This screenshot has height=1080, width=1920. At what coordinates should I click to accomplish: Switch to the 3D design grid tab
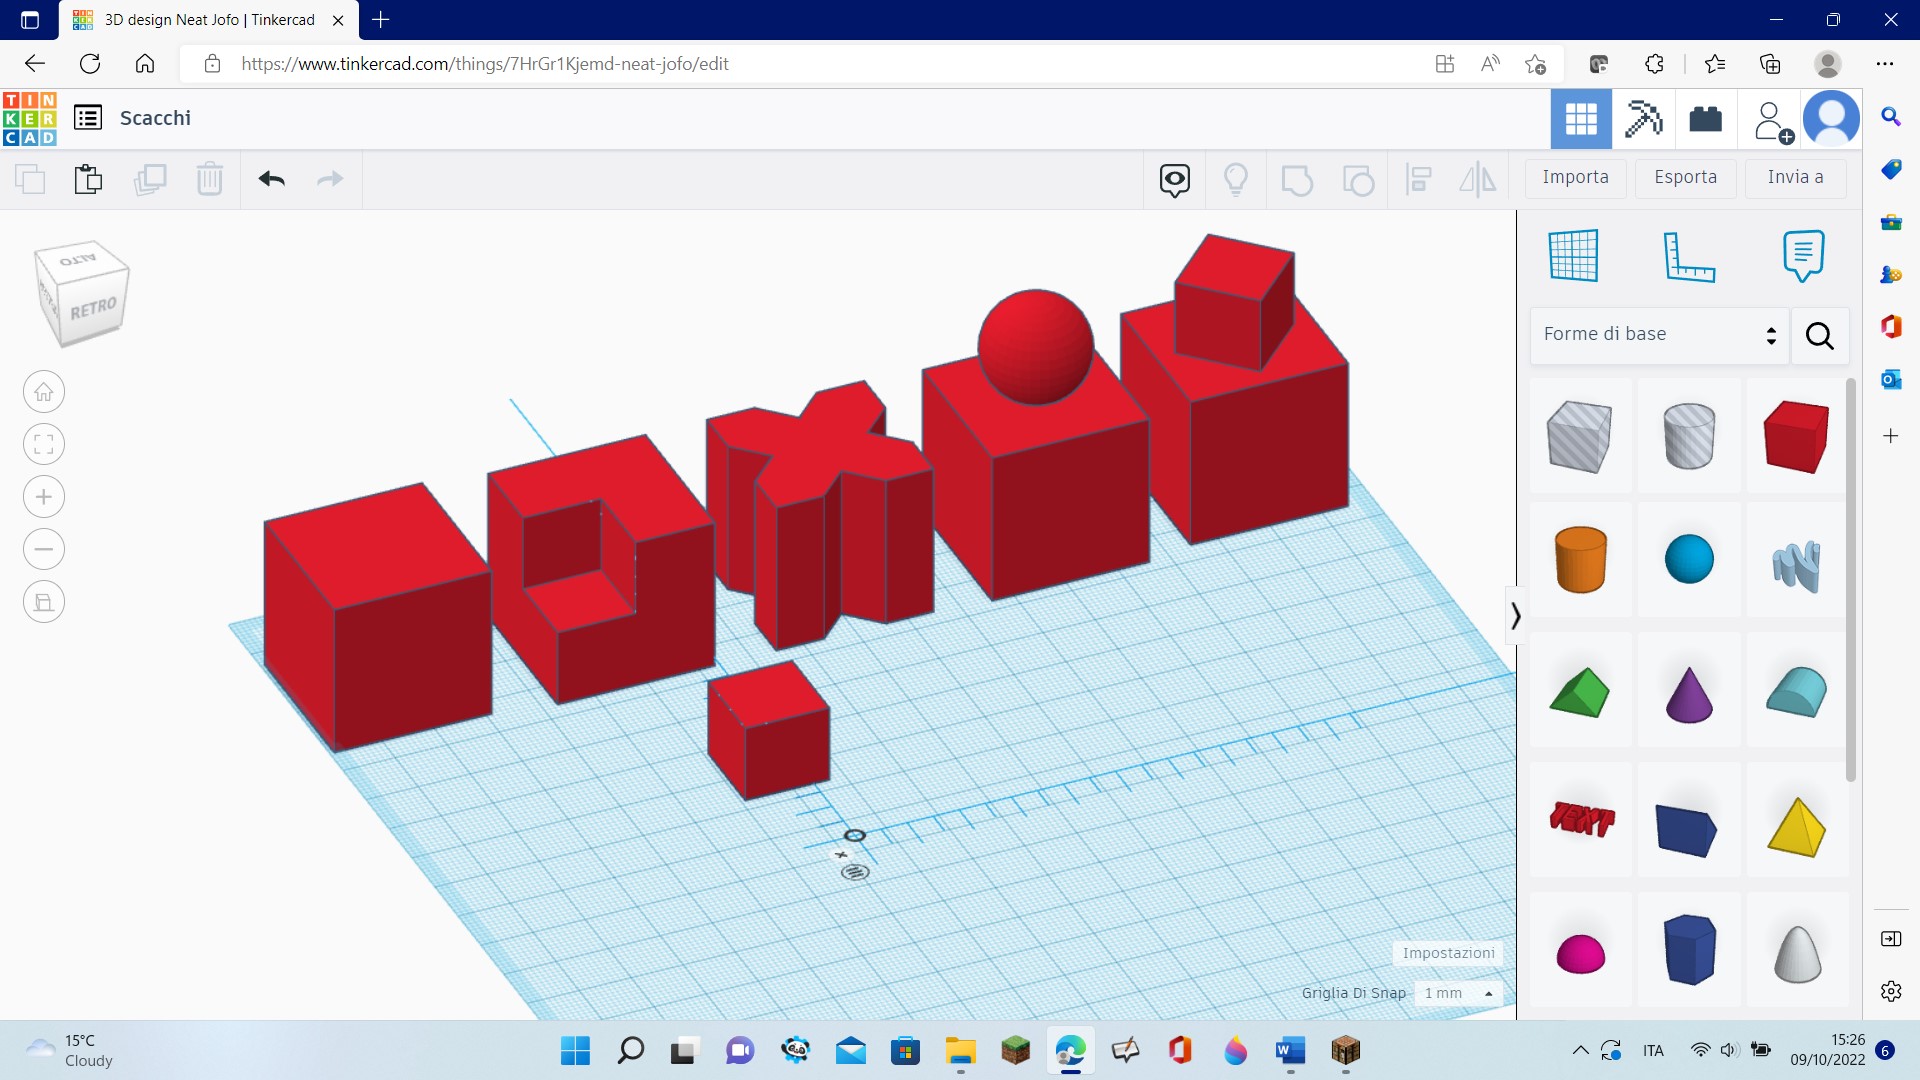1581,119
